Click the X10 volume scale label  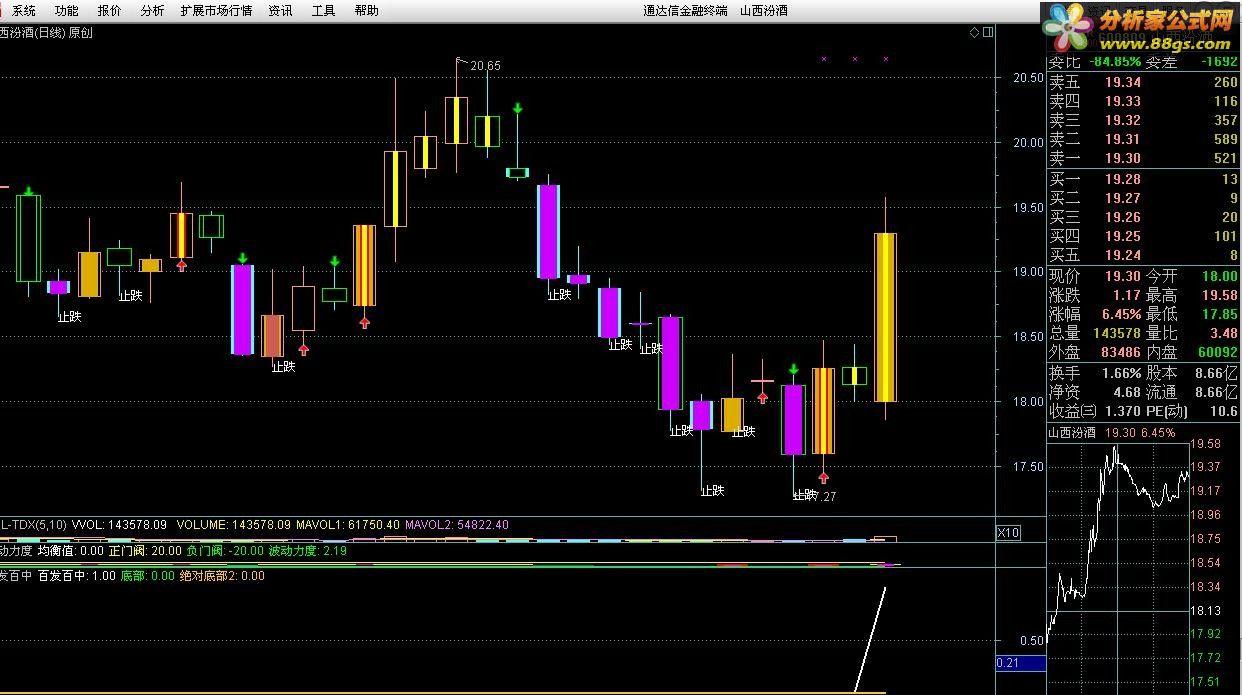tap(1009, 533)
